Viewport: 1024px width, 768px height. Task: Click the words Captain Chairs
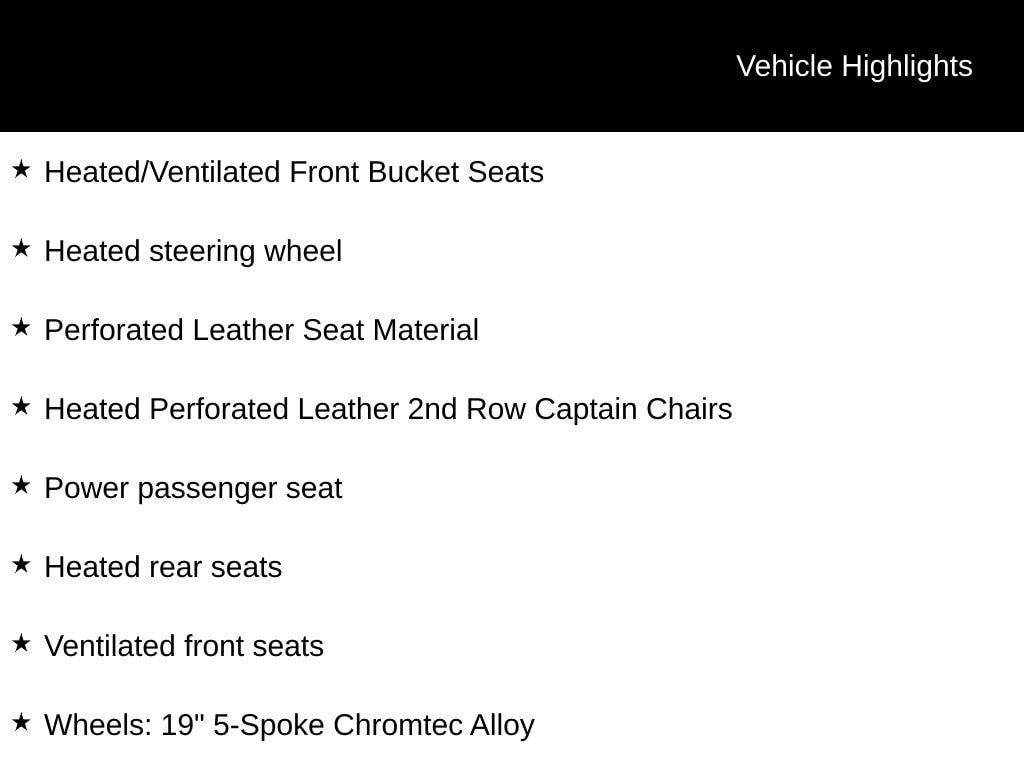point(633,409)
